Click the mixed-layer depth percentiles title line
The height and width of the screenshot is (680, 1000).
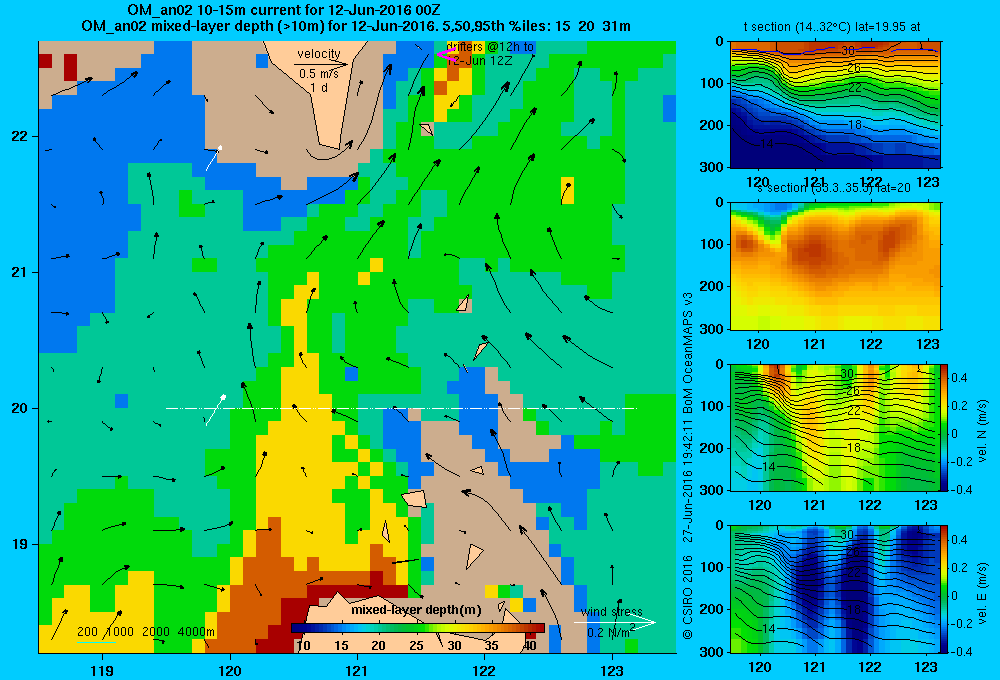356,26
